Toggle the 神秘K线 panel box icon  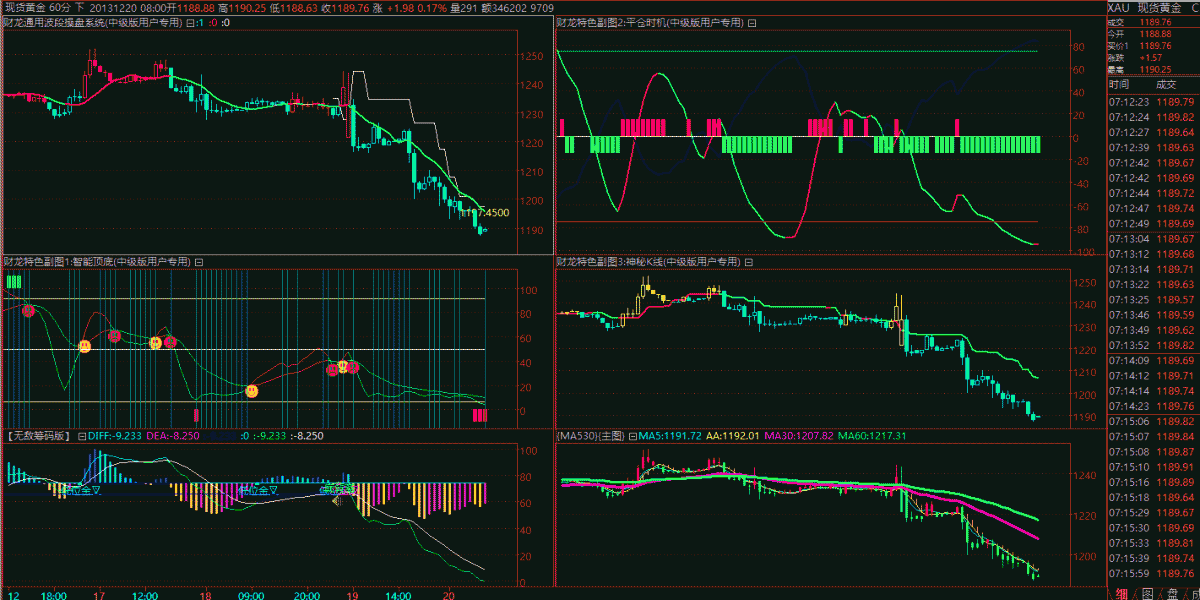748,261
